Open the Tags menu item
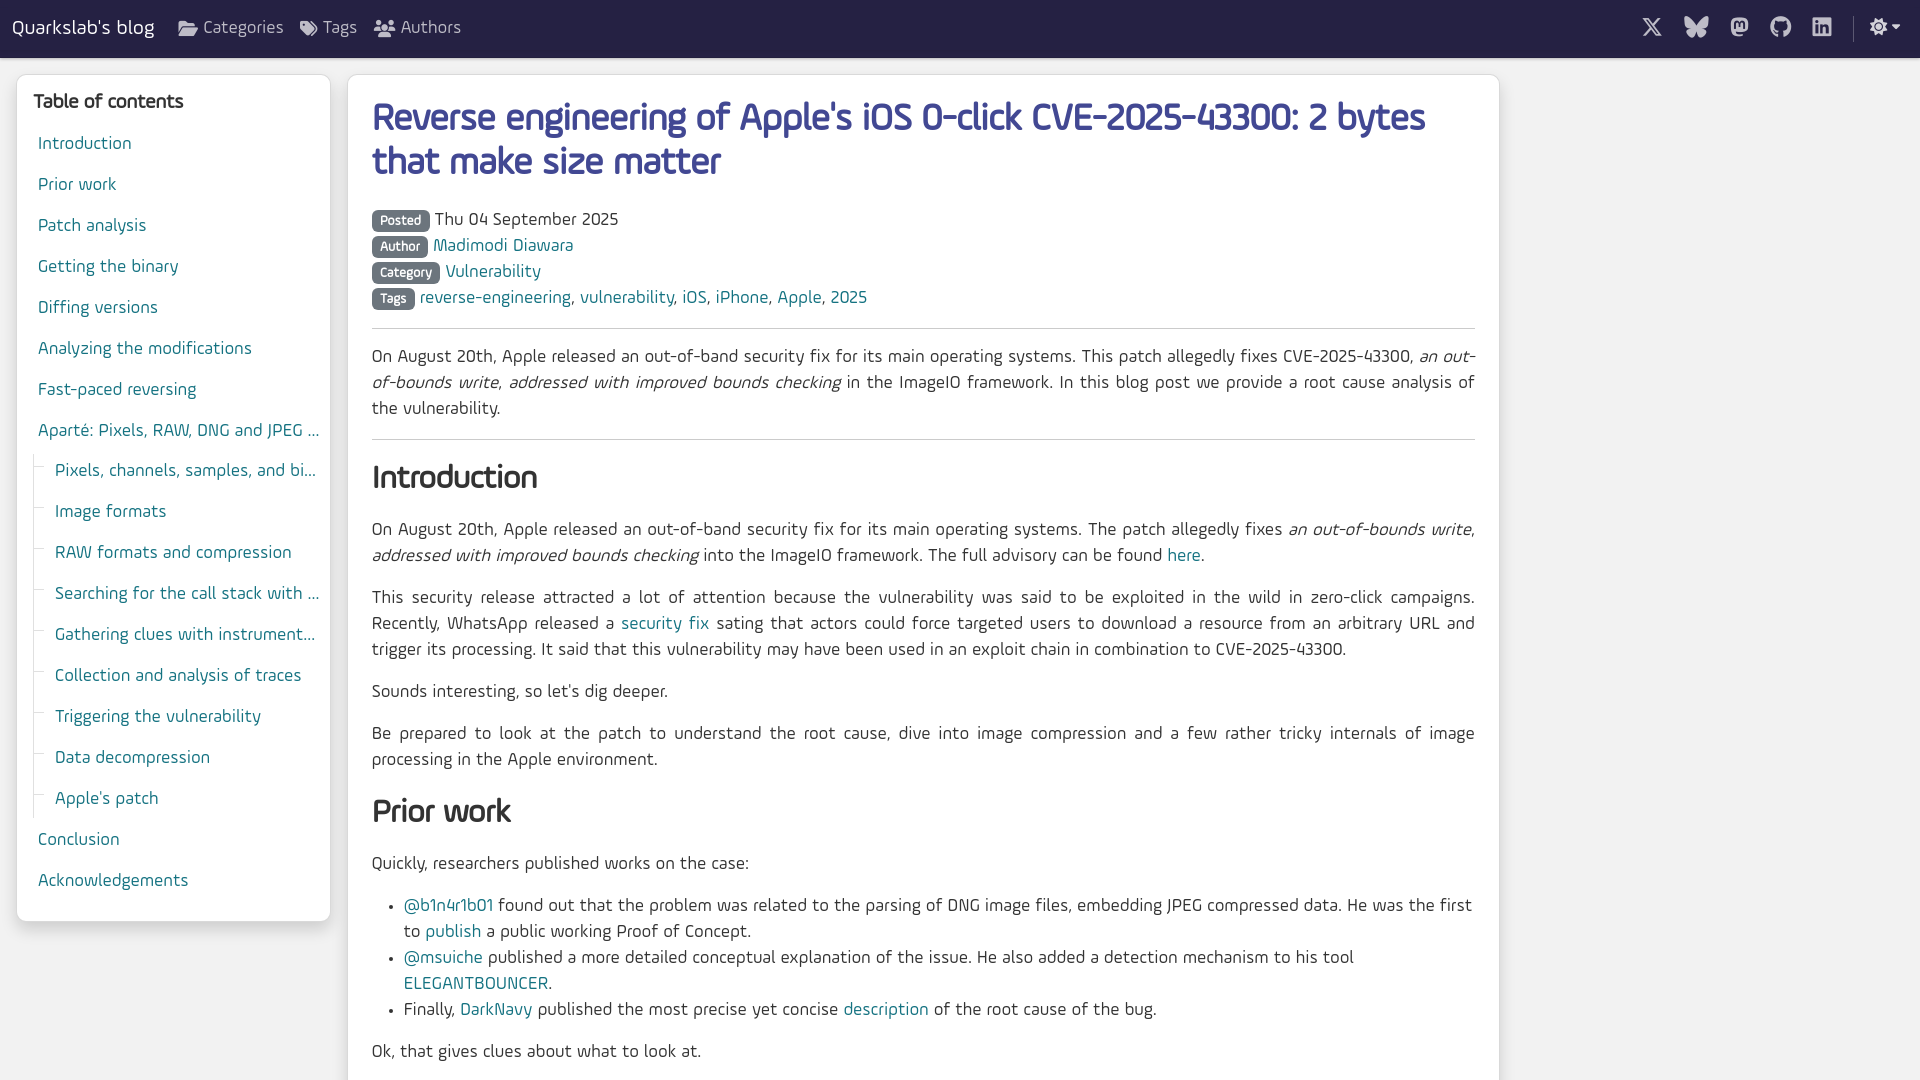The height and width of the screenshot is (1080, 1920). 328,28
